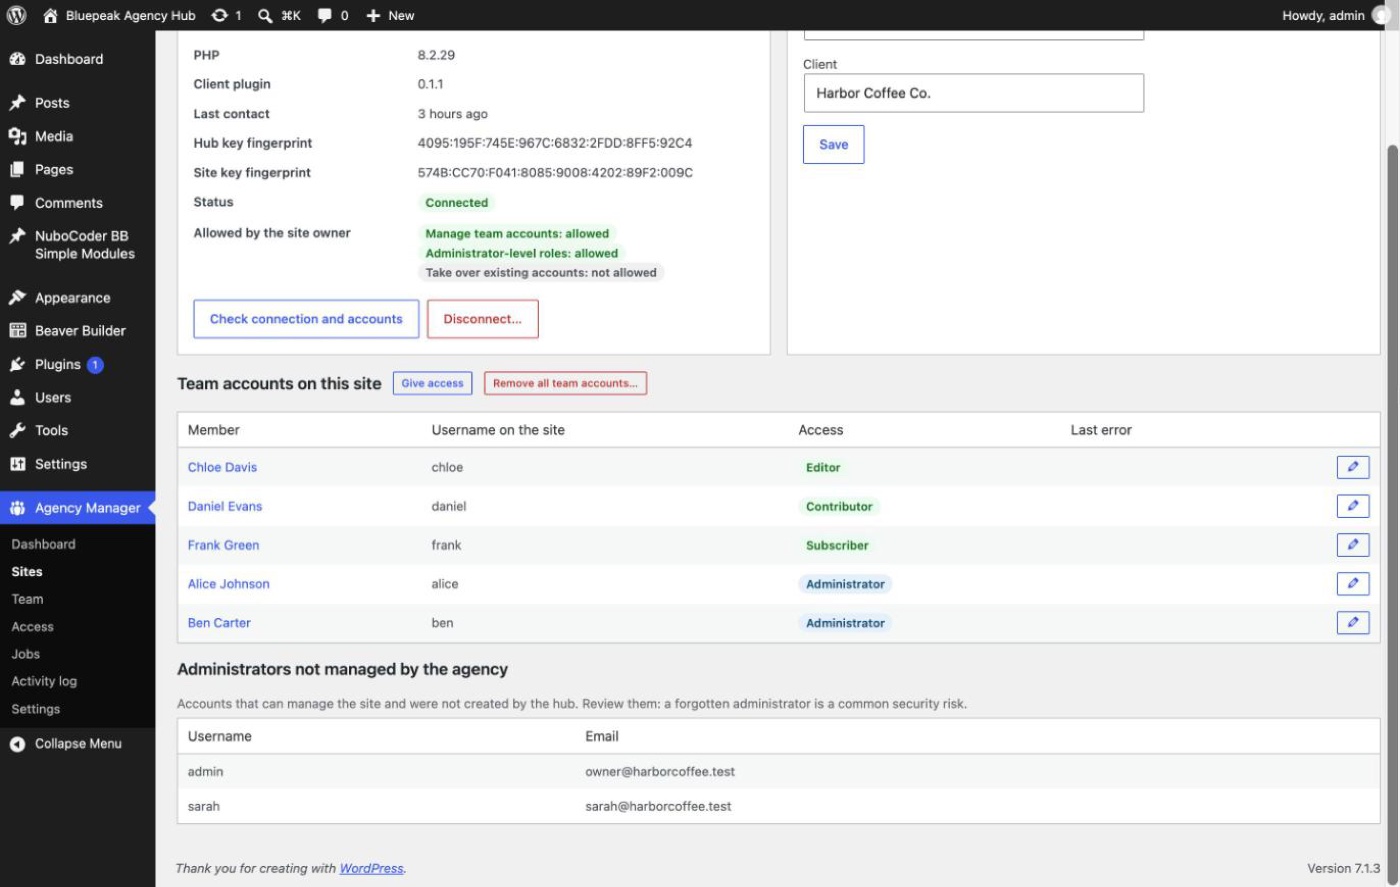Open Comments via its sidebar icon

coord(17,202)
